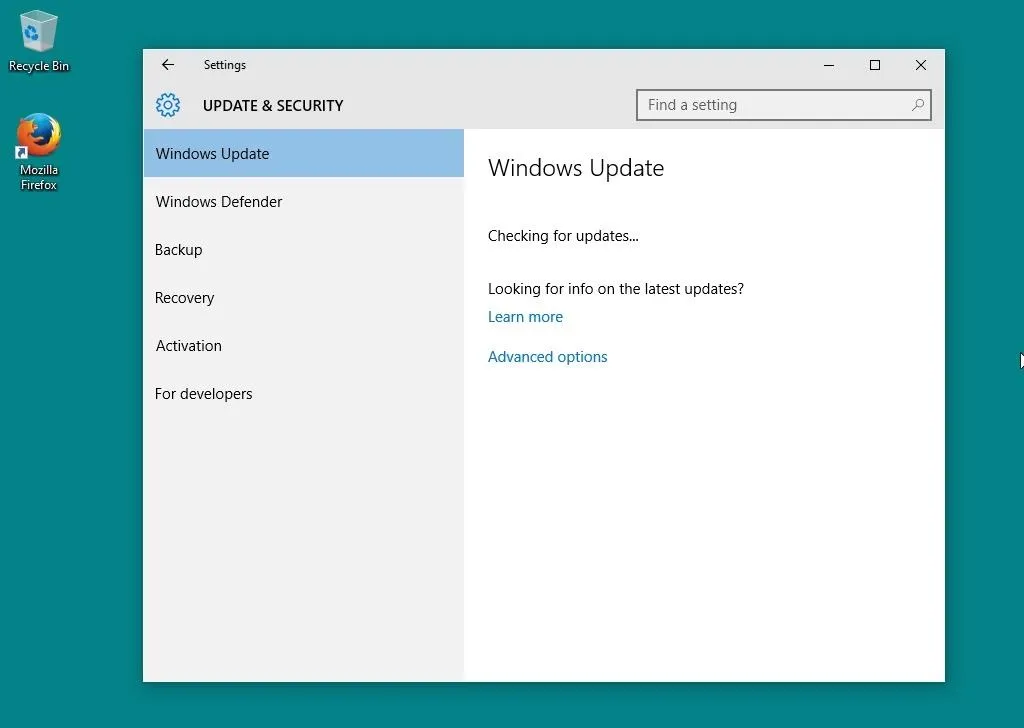This screenshot has width=1024, height=728.
Task: Click the search magnifier icon
Action: (x=918, y=104)
